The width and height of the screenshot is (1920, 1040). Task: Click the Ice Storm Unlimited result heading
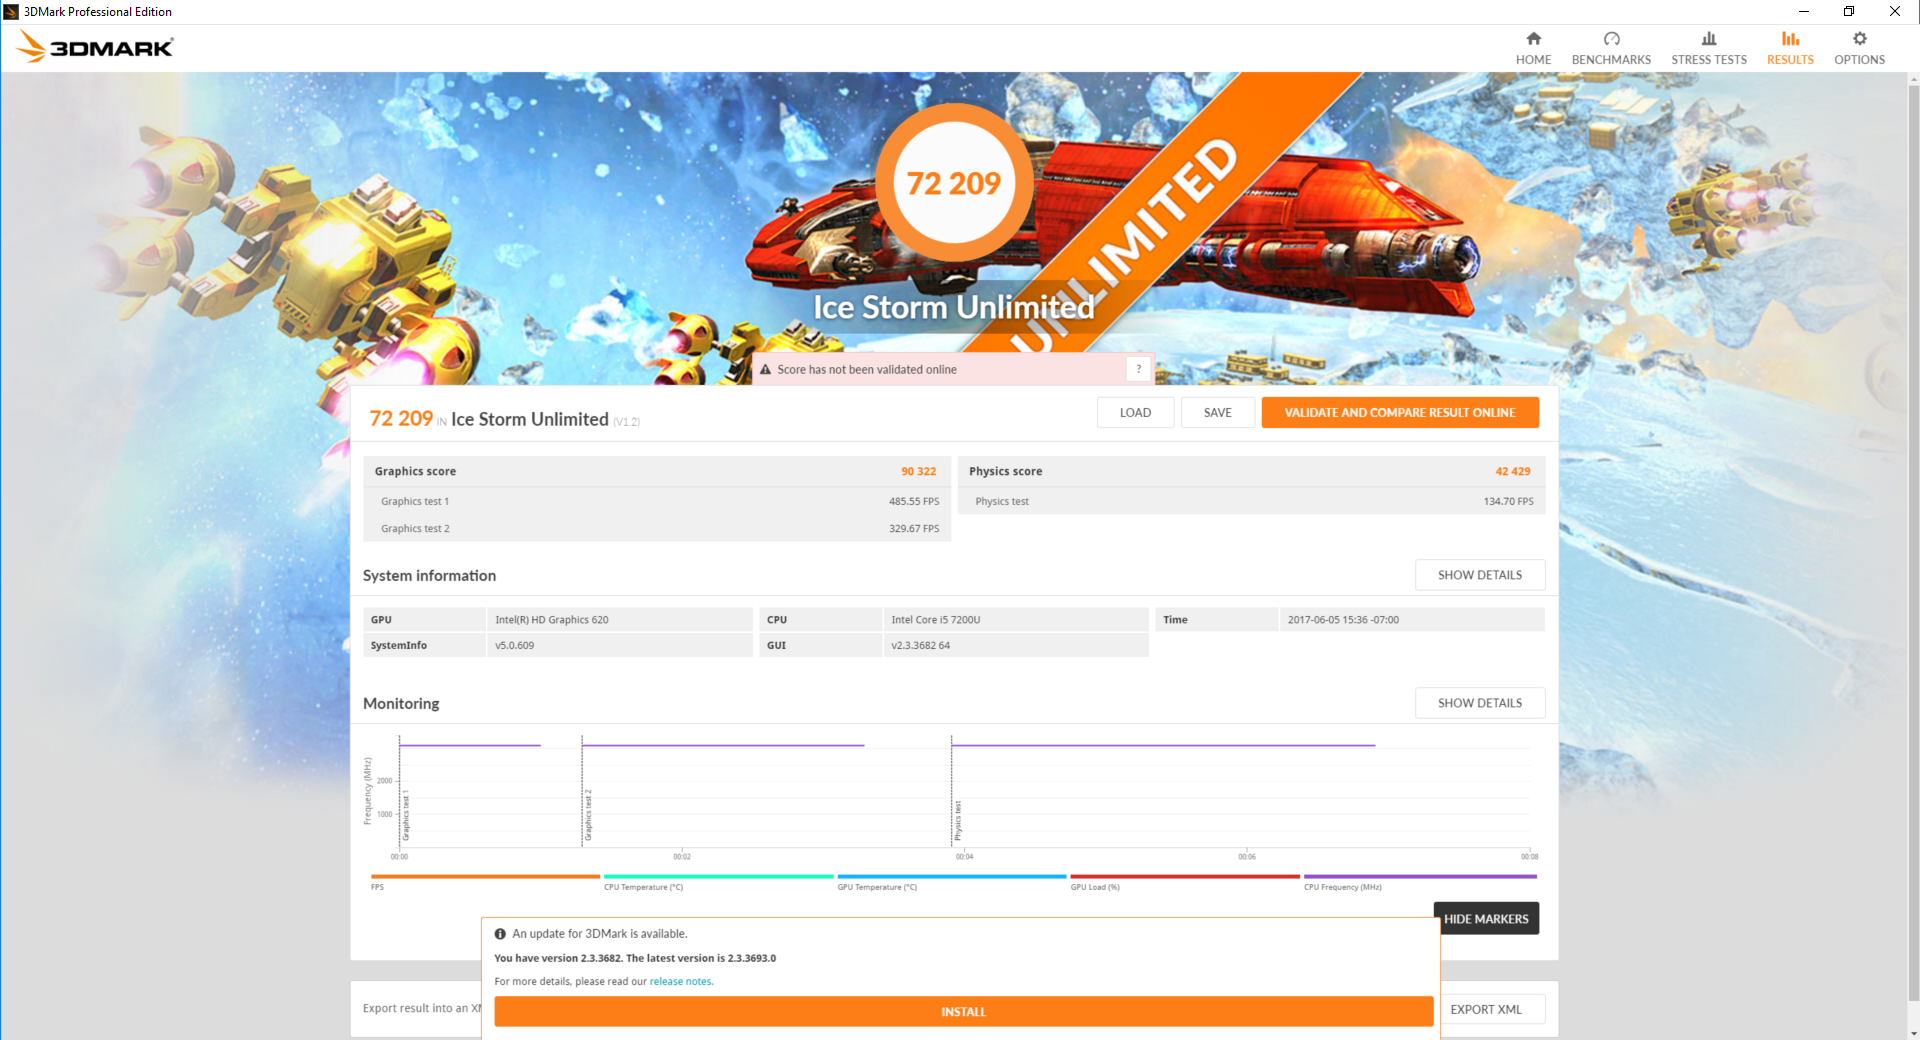click(x=530, y=419)
